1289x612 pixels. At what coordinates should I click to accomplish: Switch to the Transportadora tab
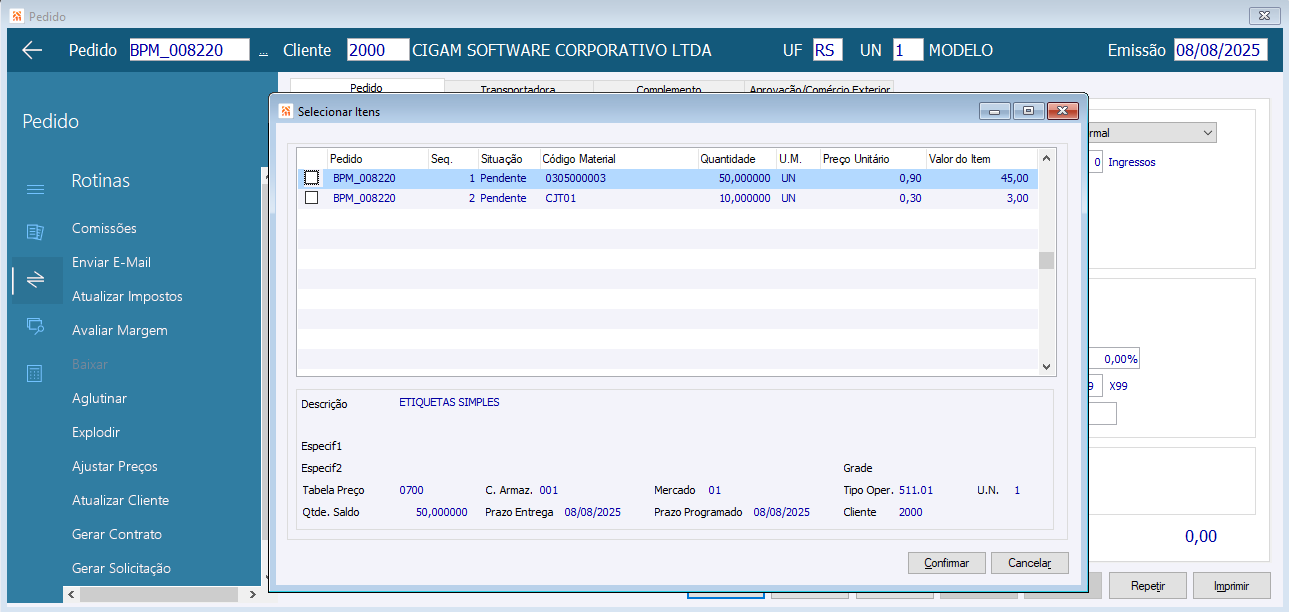tap(518, 89)
